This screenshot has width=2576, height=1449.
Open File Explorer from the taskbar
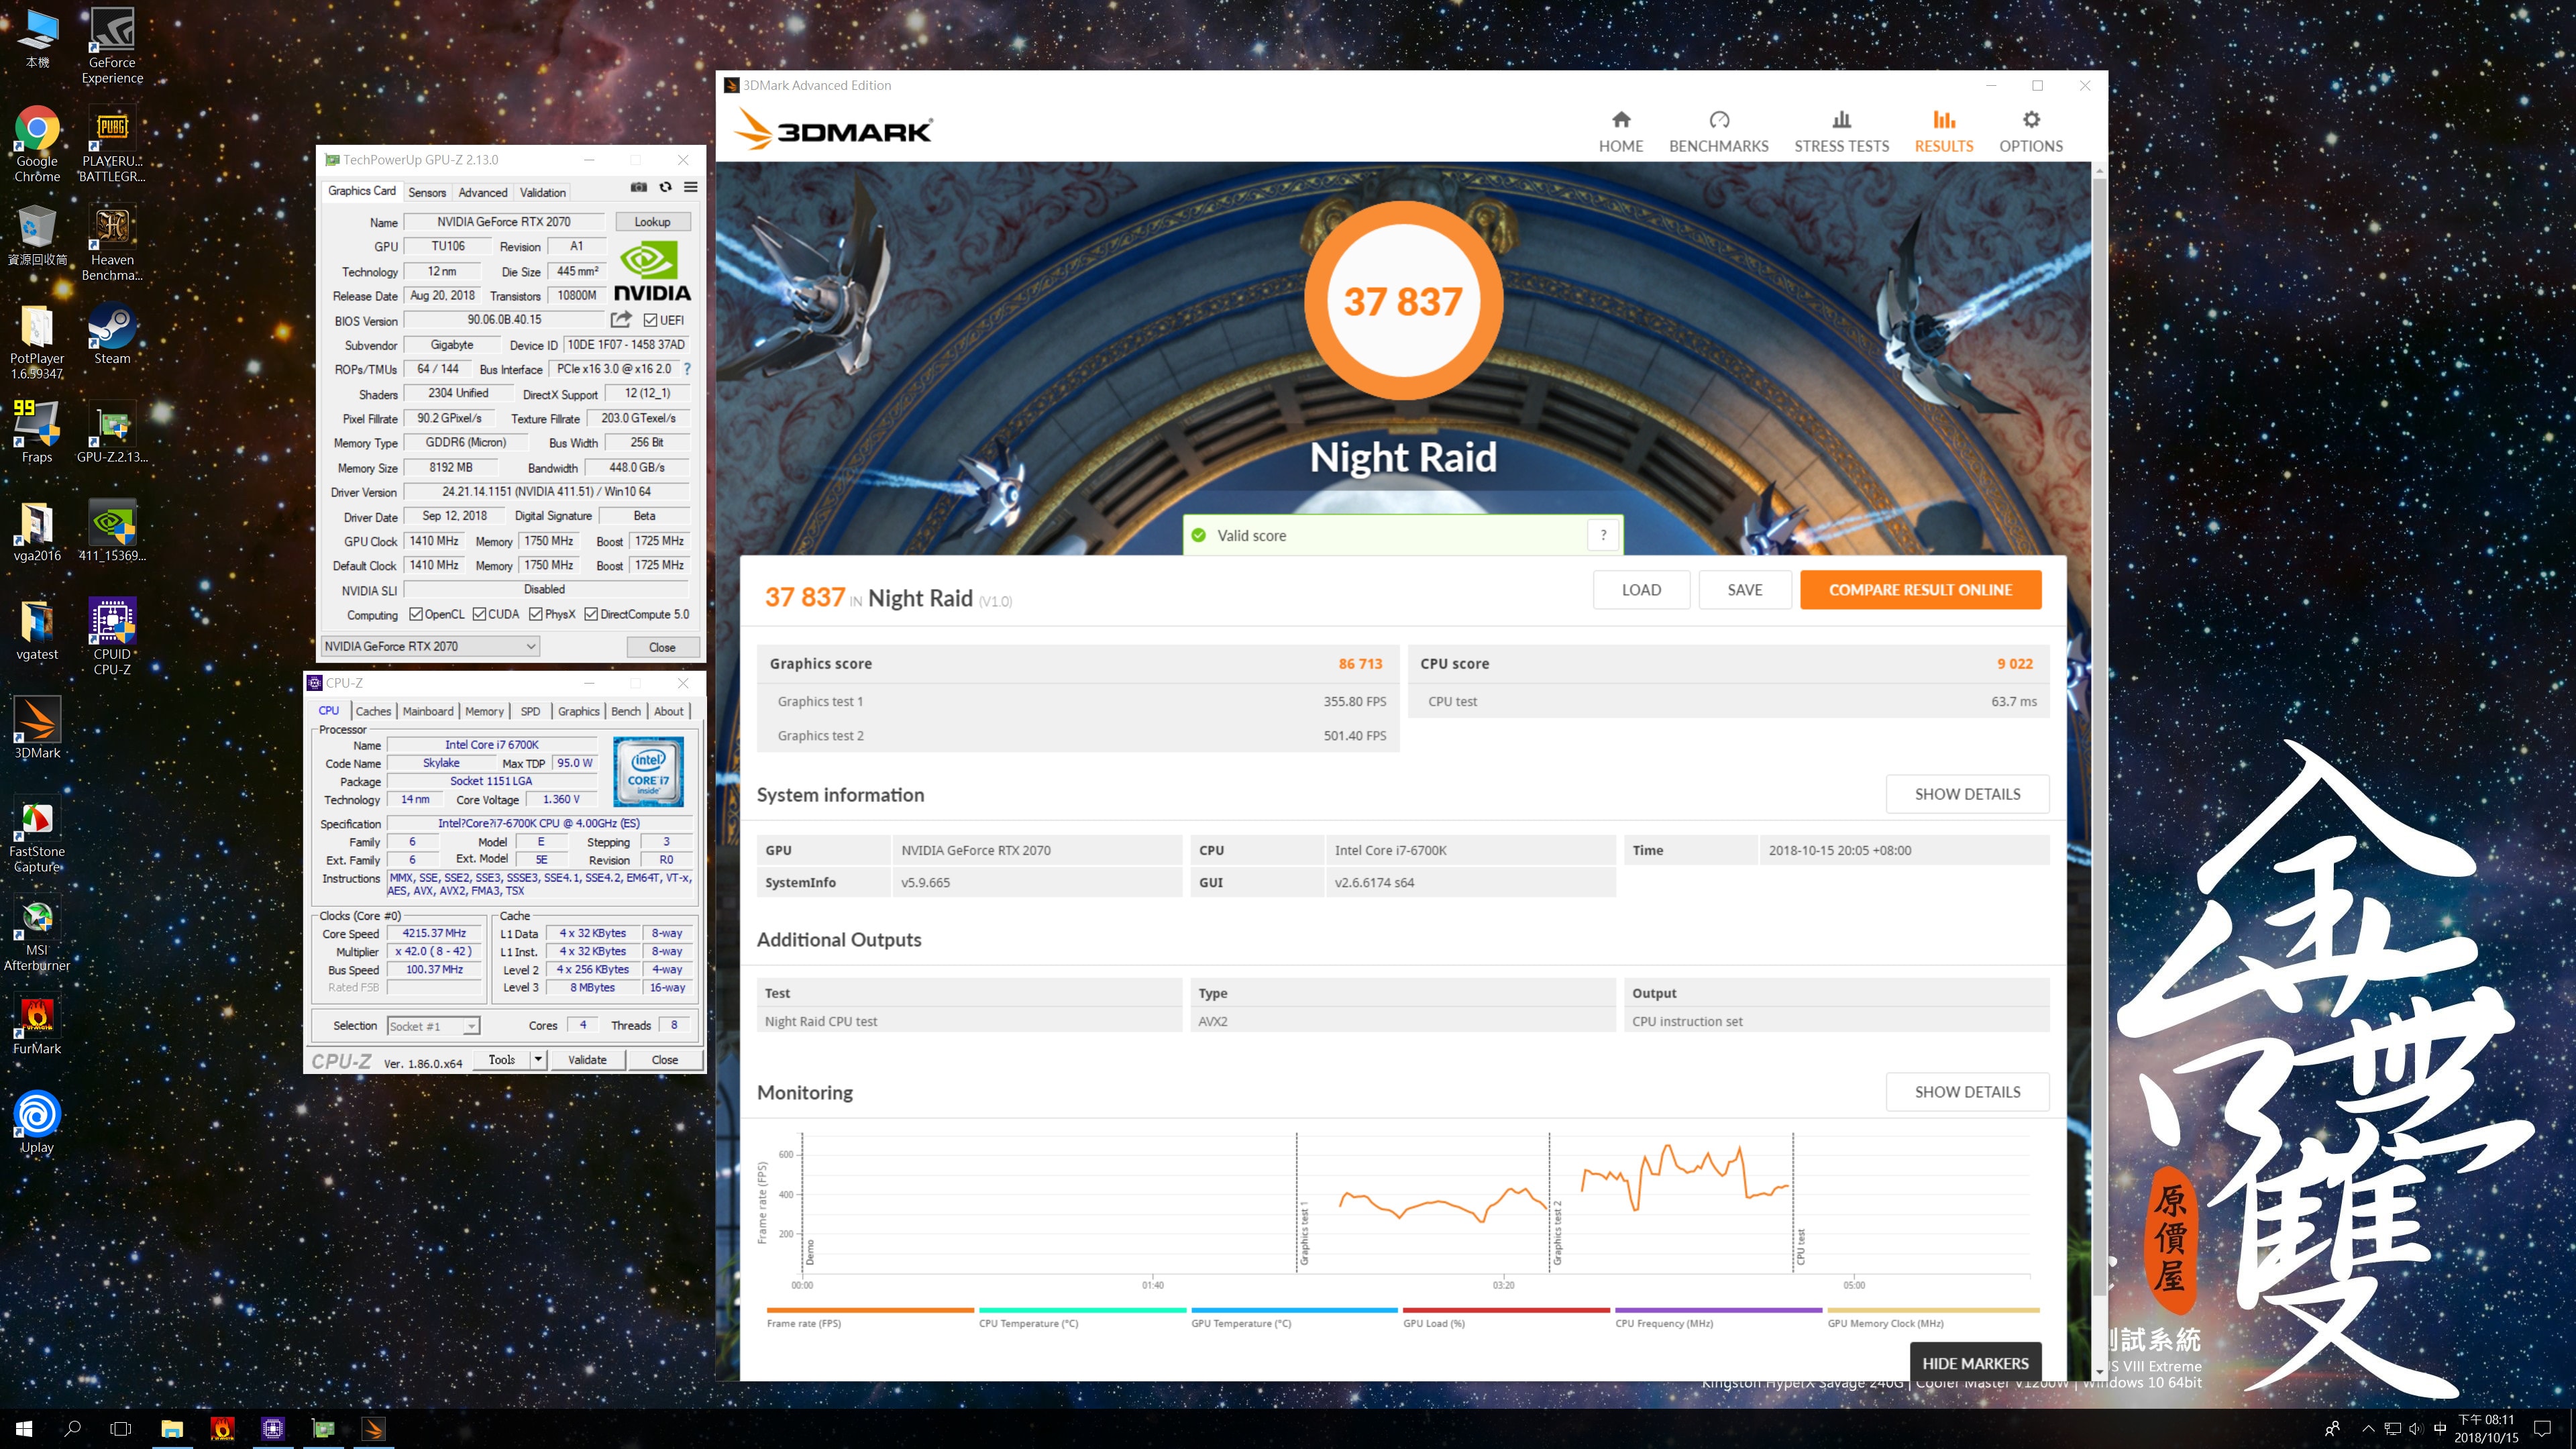(172, 1429)
